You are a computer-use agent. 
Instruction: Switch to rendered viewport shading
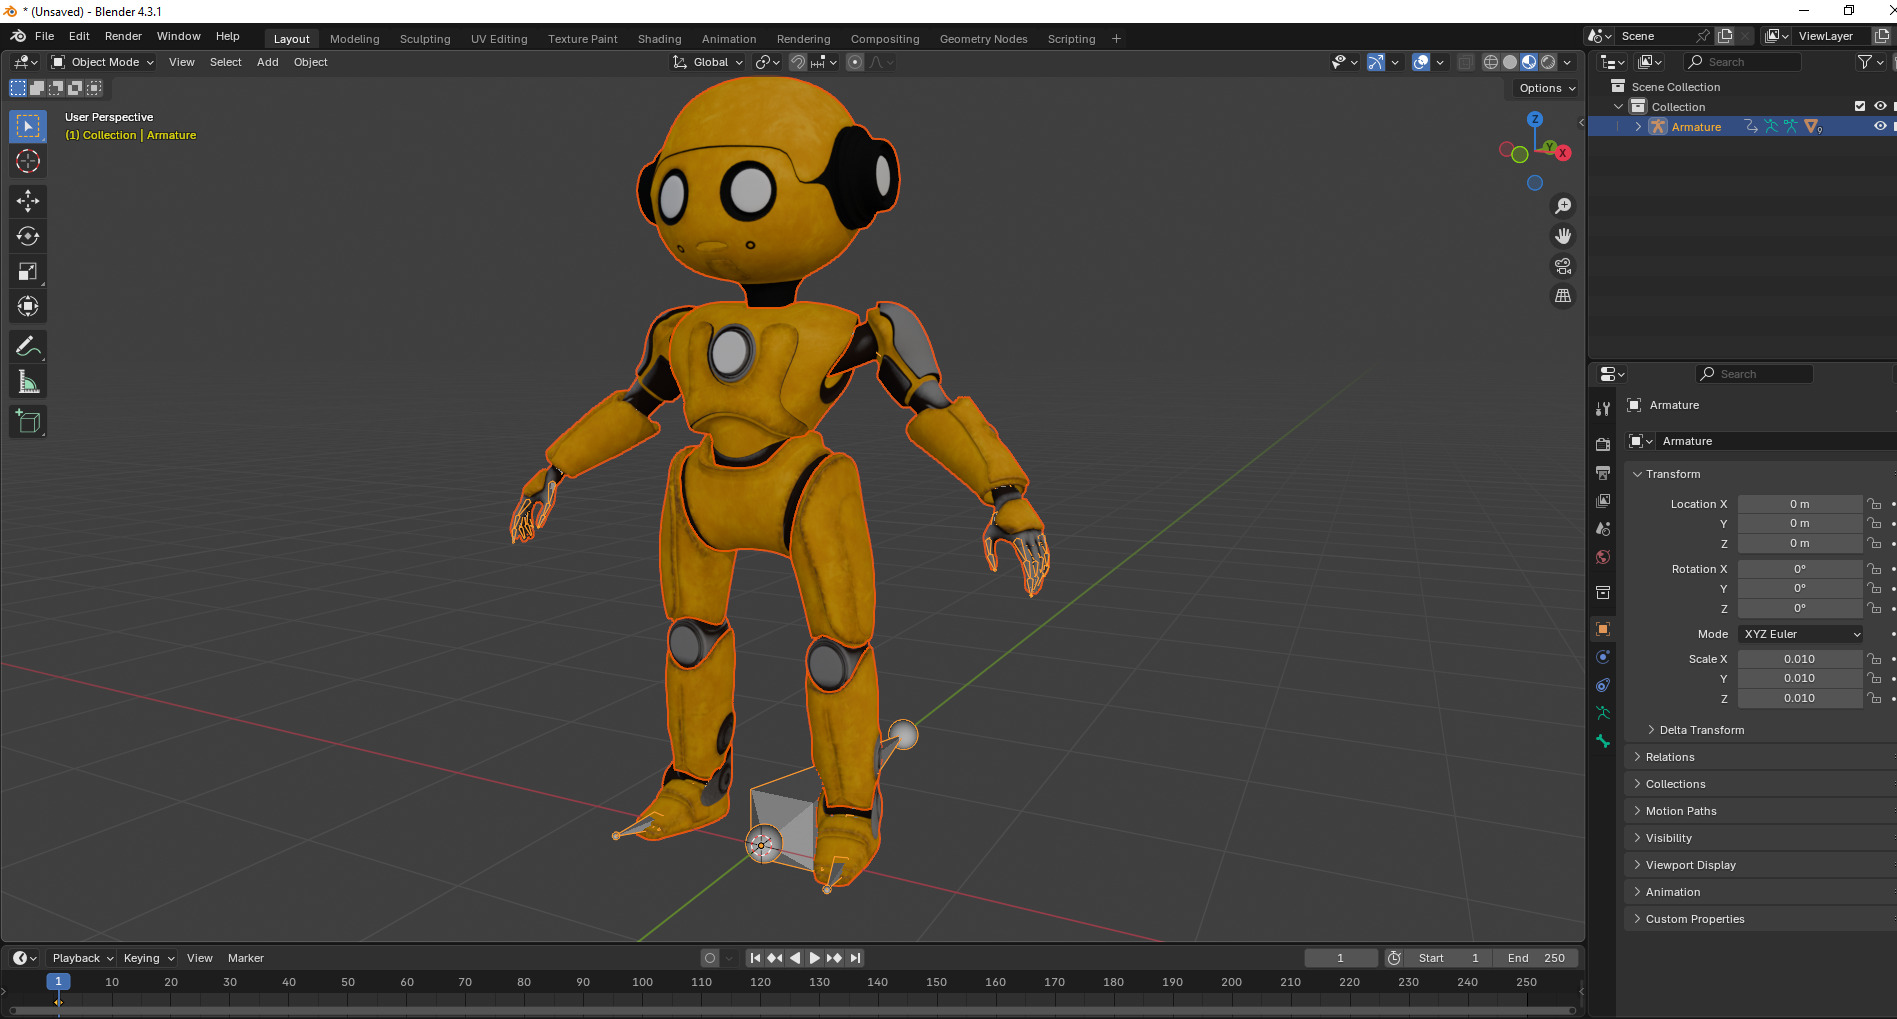coord(1548,62)
